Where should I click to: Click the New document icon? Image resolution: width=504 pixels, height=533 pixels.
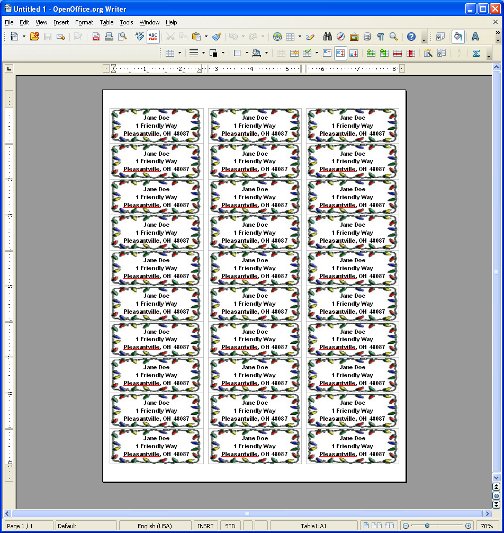point(14,37)
